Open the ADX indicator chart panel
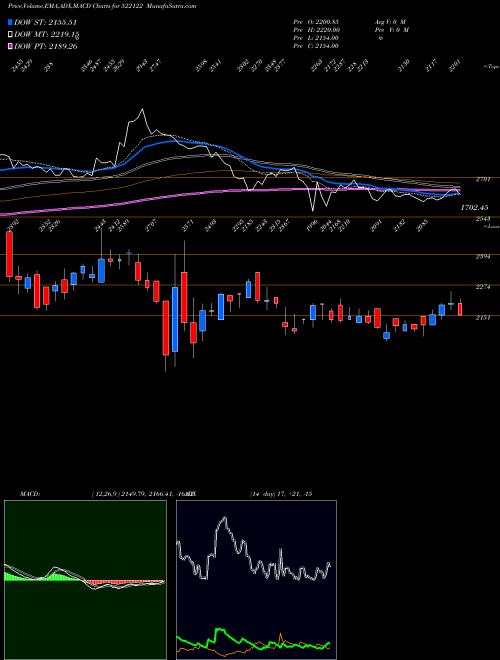500x660 pixels. pos(256,580)
